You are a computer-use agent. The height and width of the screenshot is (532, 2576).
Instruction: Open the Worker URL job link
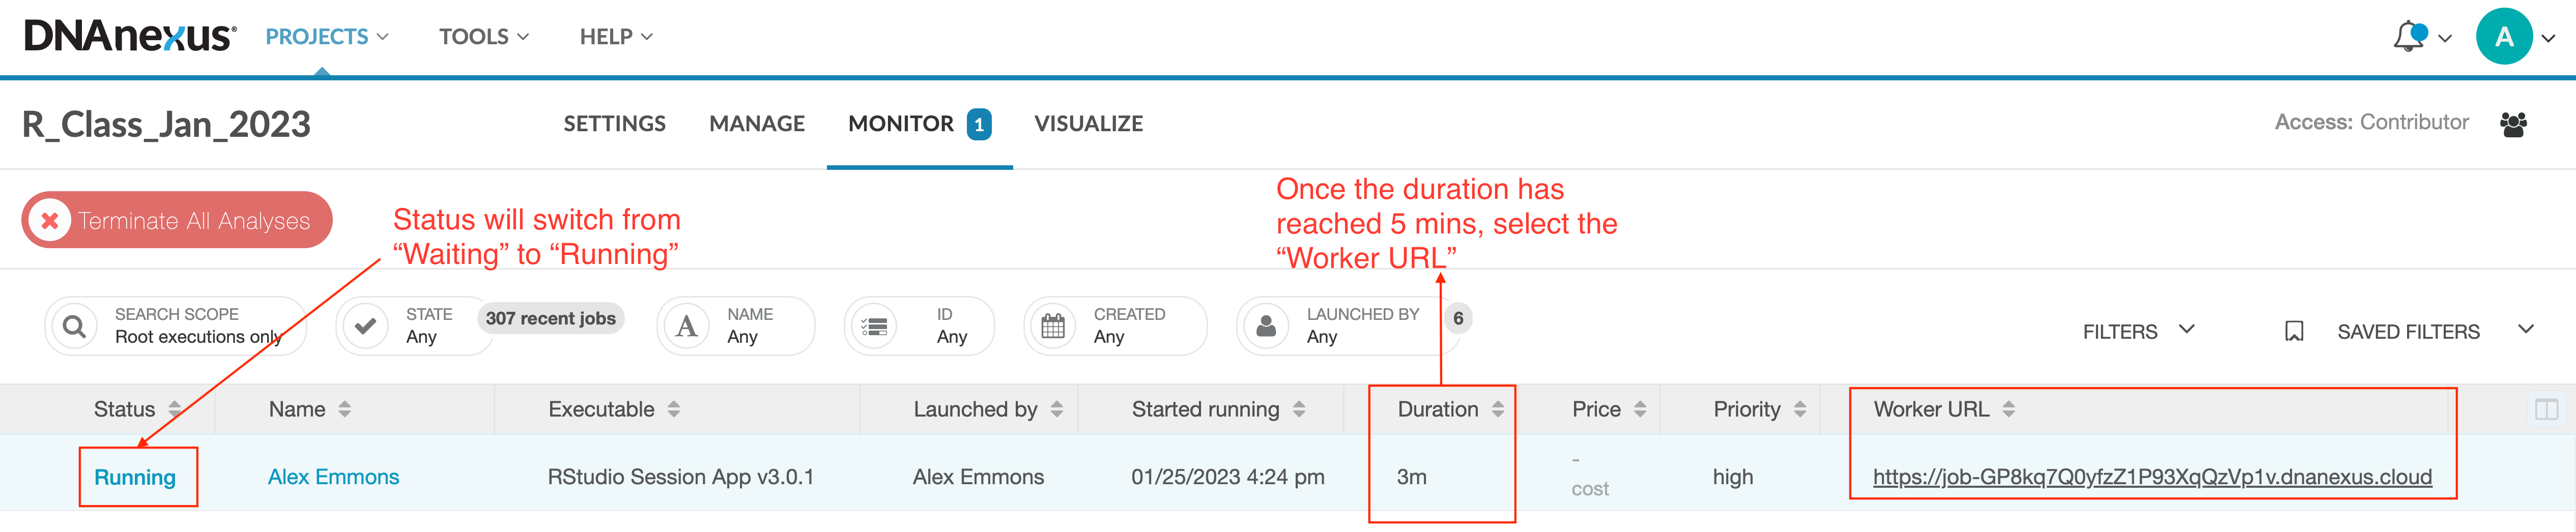click(2151, 477)
